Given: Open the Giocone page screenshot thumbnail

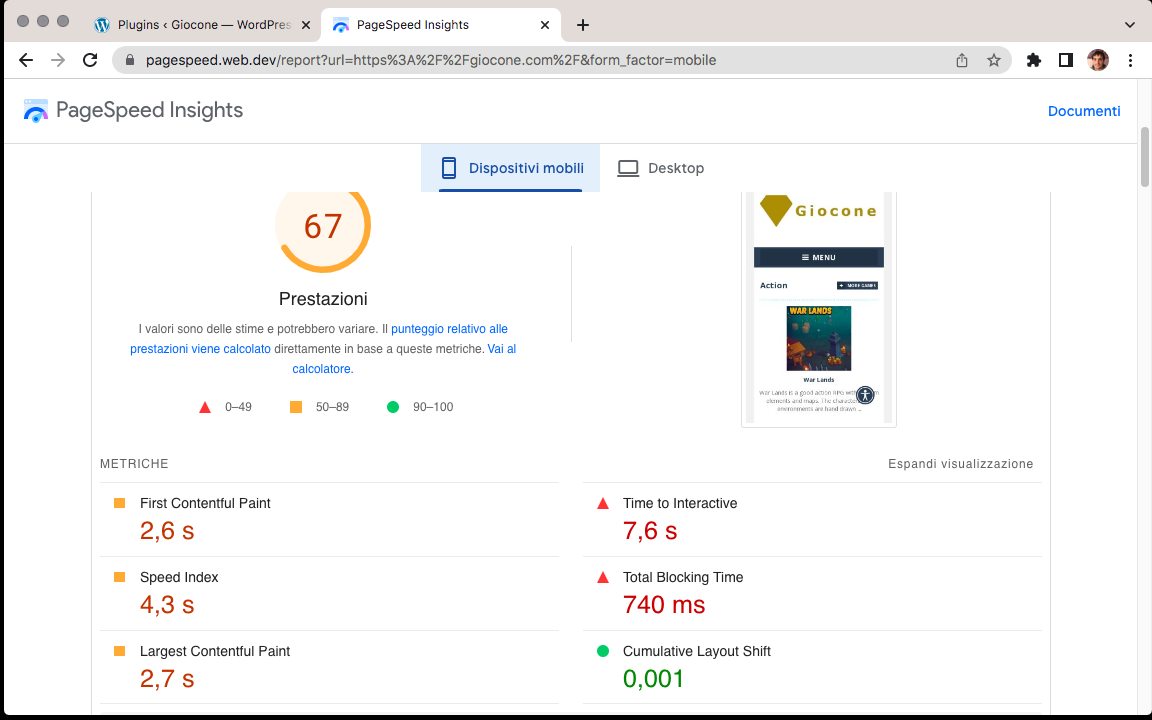Looking at the screenshot, I should click(x=818, y=309).
